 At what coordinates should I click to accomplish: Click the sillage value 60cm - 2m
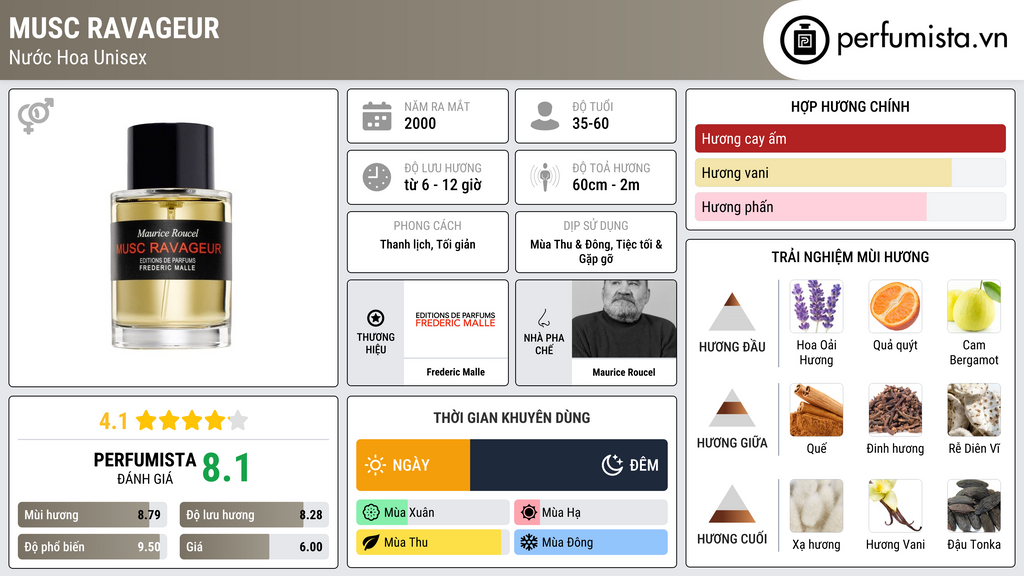606,185
